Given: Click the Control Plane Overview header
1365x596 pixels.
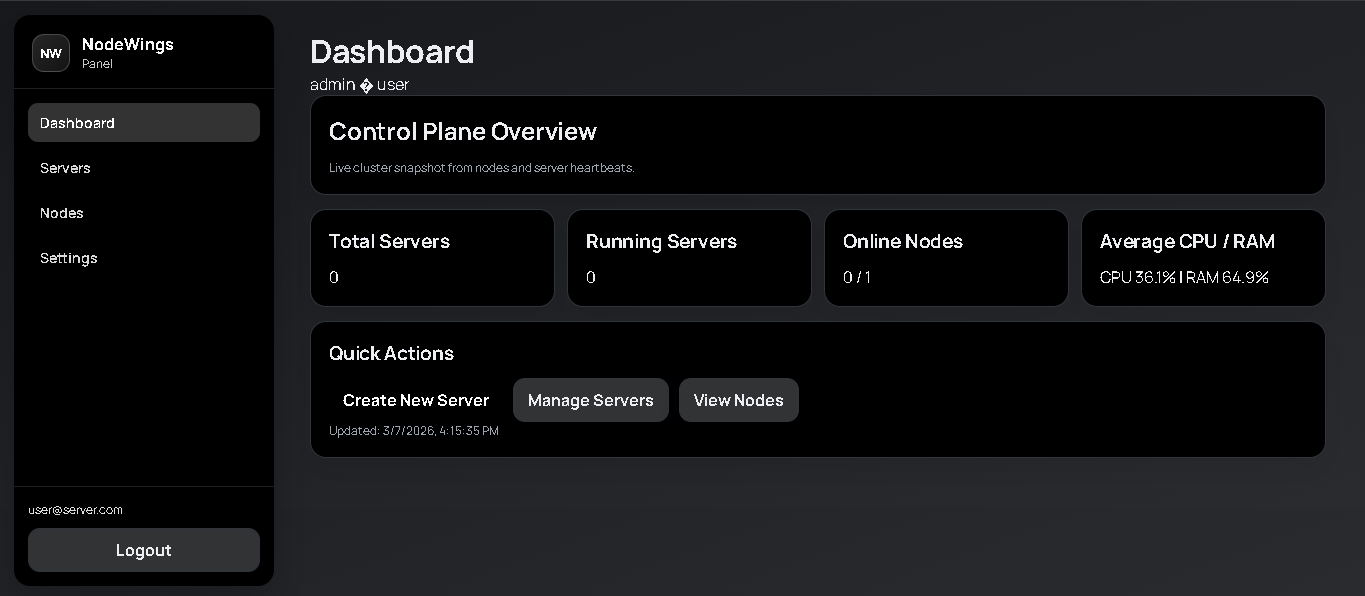Looking at the screenshot, I should [x=463, y=131].
